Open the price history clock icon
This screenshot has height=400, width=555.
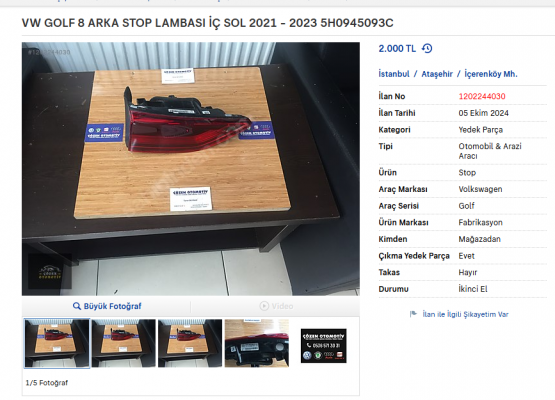pyautogui.click(x=427, y=48)
